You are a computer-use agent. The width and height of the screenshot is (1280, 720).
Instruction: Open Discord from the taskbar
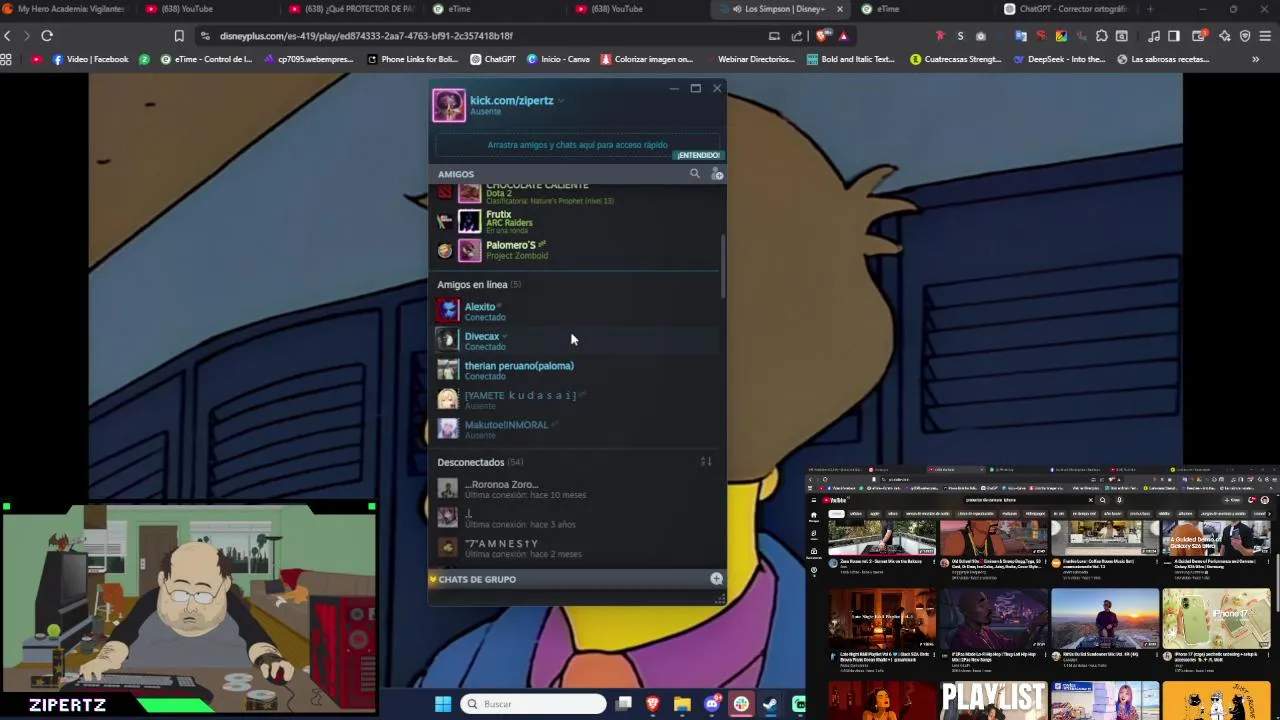coord(712,704)
